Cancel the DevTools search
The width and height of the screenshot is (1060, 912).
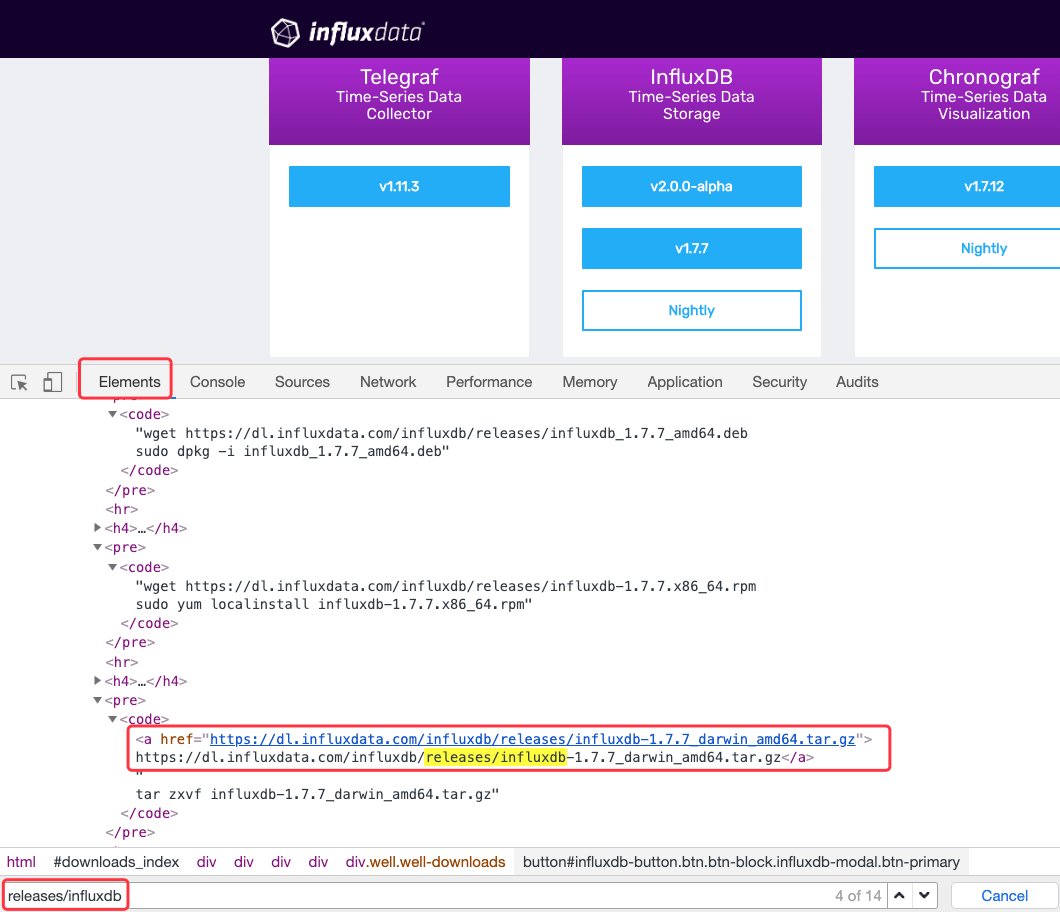(x=1004, y=896)
